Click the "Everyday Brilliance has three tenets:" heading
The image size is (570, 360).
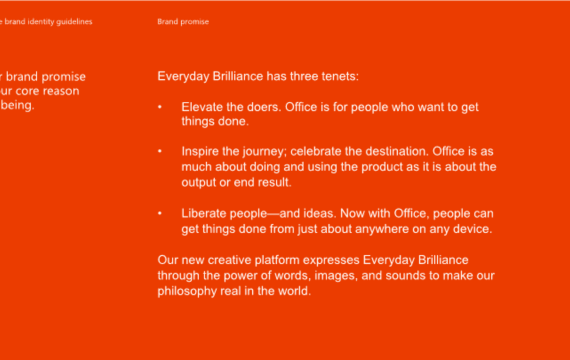(258, 76)
